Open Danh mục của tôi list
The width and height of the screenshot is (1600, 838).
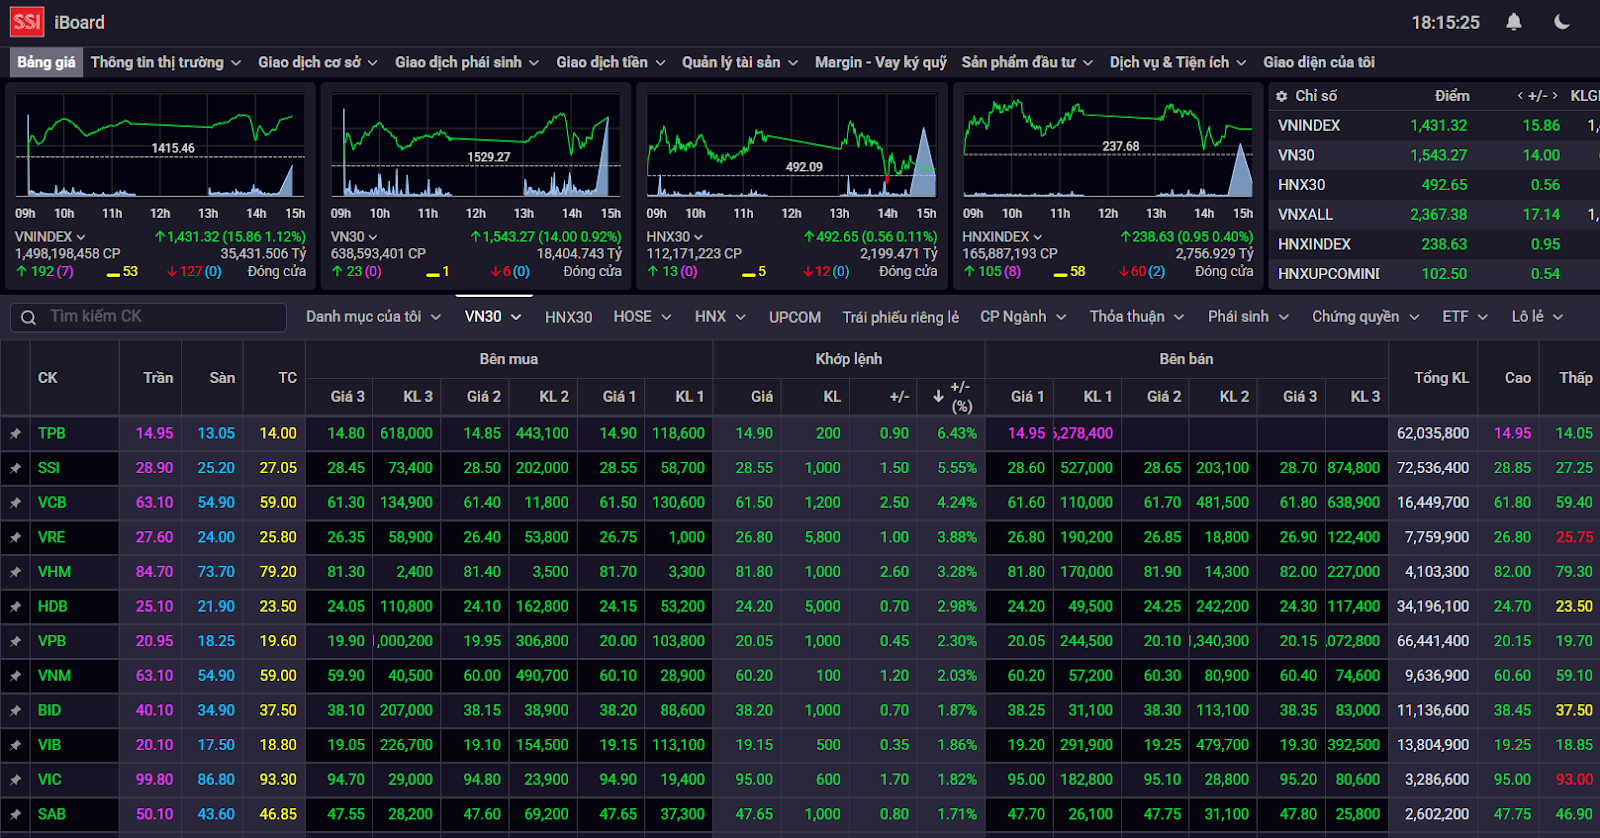(x=373, y=317)
